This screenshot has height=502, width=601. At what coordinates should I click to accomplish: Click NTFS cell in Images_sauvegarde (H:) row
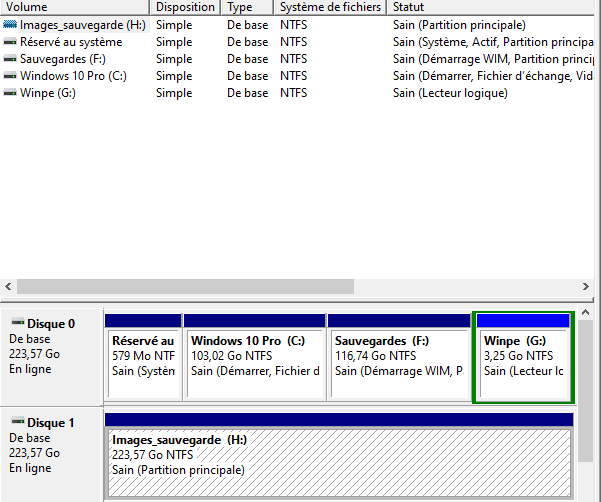point(294,25)
